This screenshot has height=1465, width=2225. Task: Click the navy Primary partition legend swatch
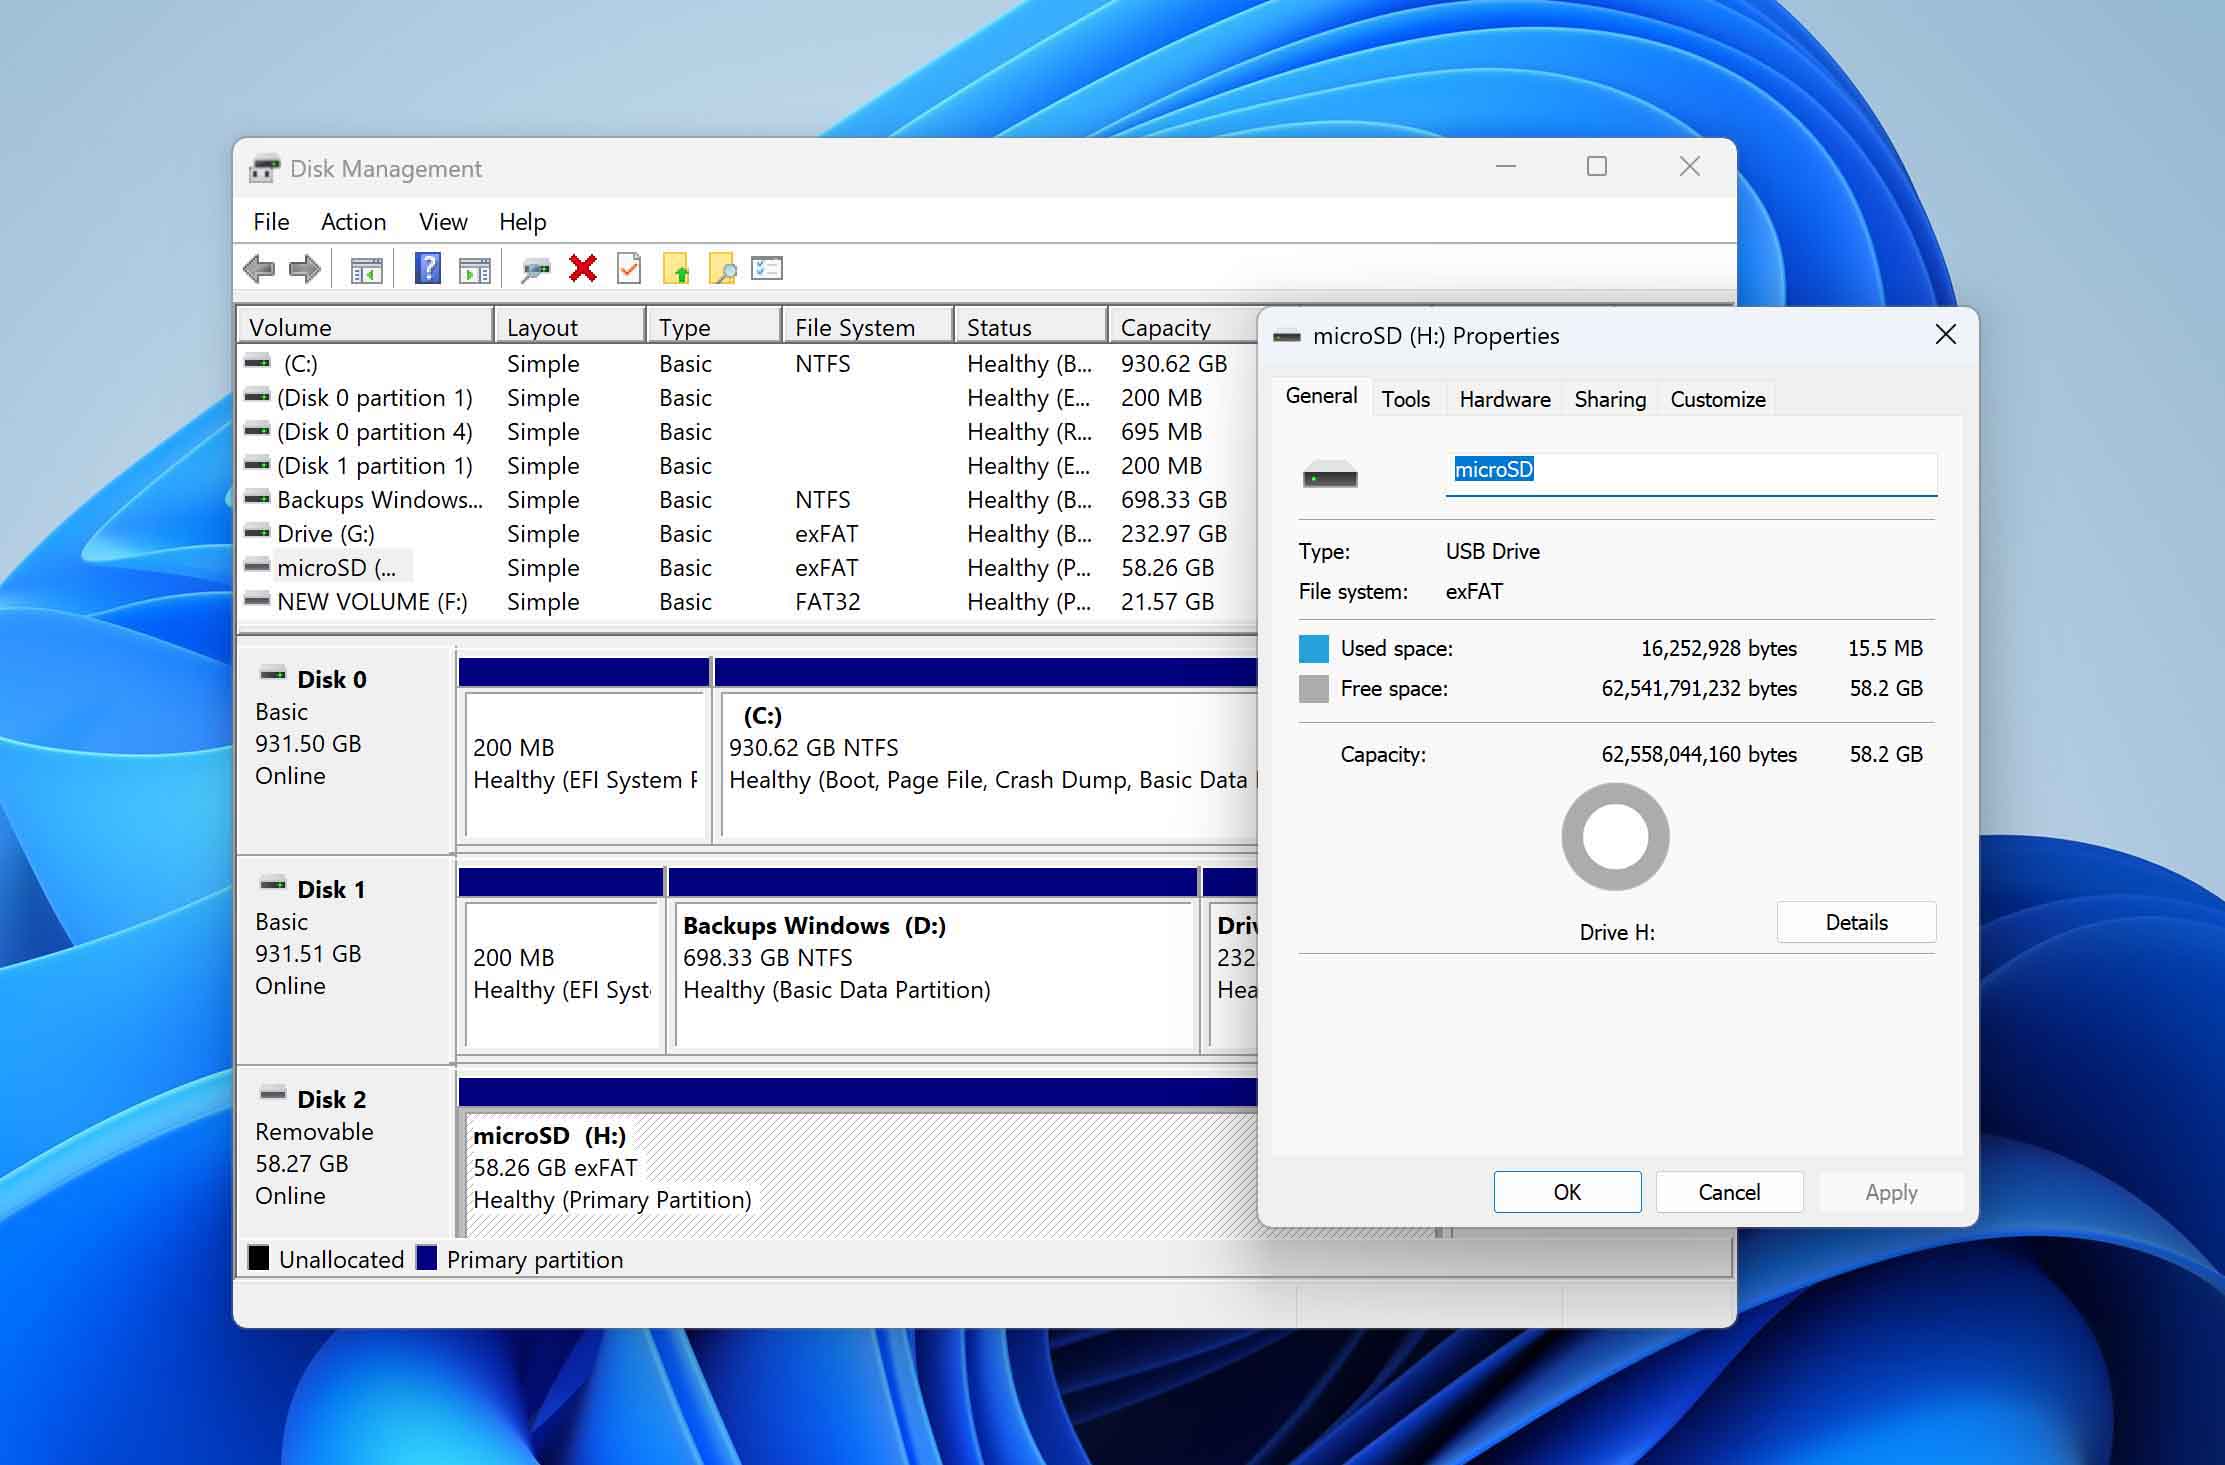point(427,1258)
